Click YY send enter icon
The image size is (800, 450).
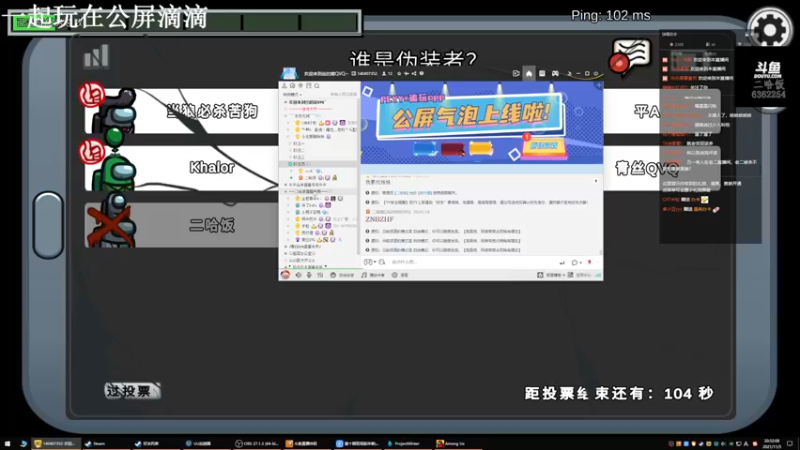tap(562, 263)
